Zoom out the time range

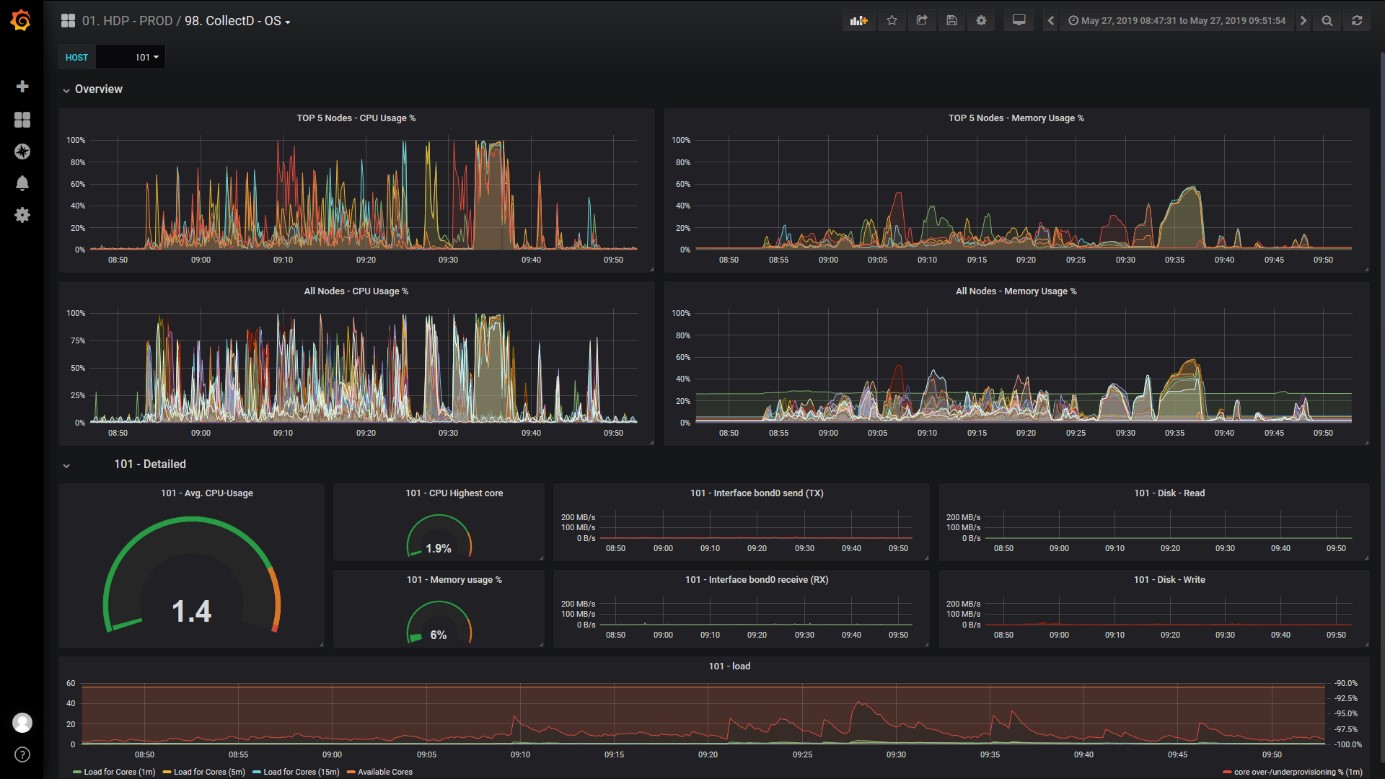click(x=1327, y=20)
